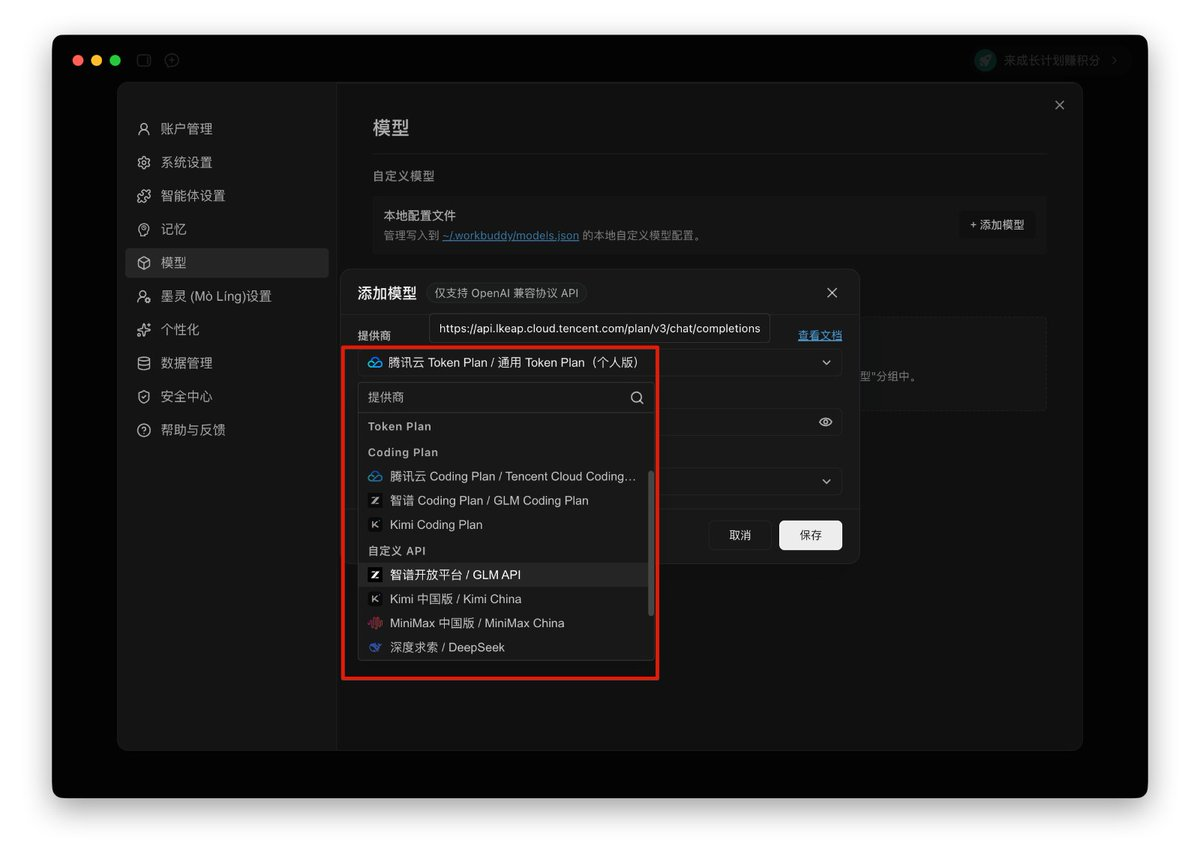
Task: Open the 查看文档 link
Action: [x=820, y=336]
